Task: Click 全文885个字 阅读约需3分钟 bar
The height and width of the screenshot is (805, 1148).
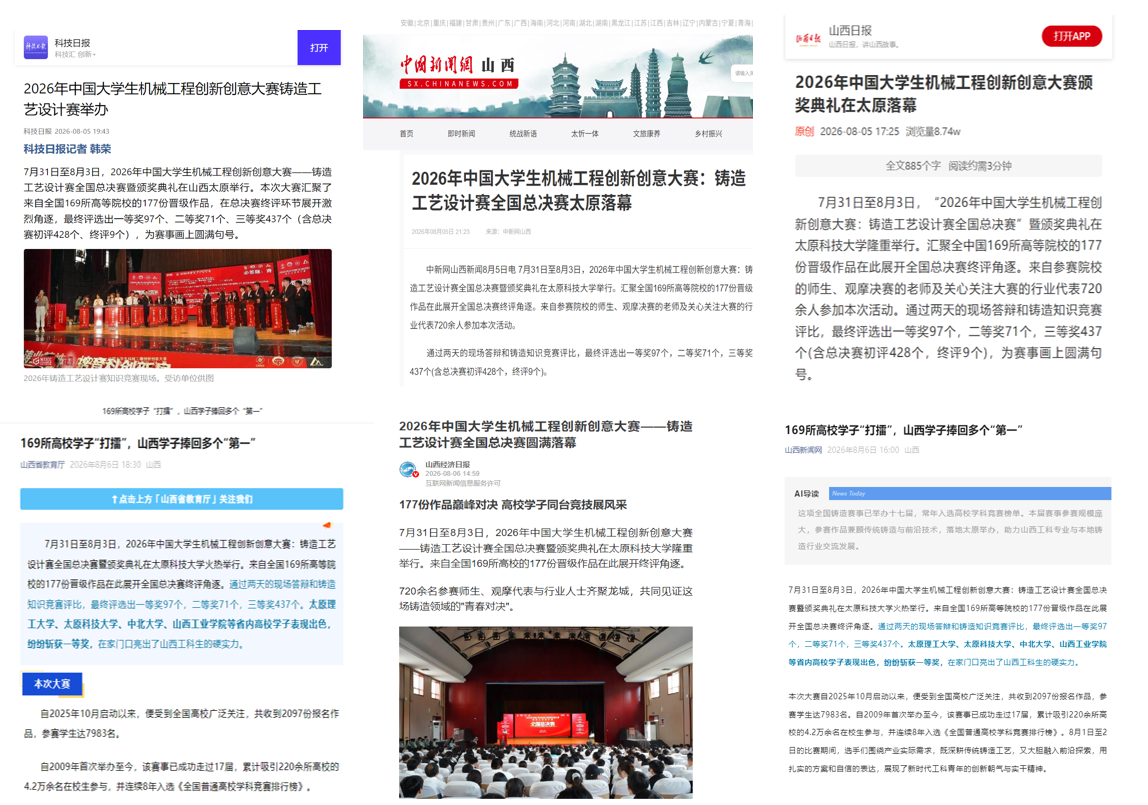Action: coord(948,166)
